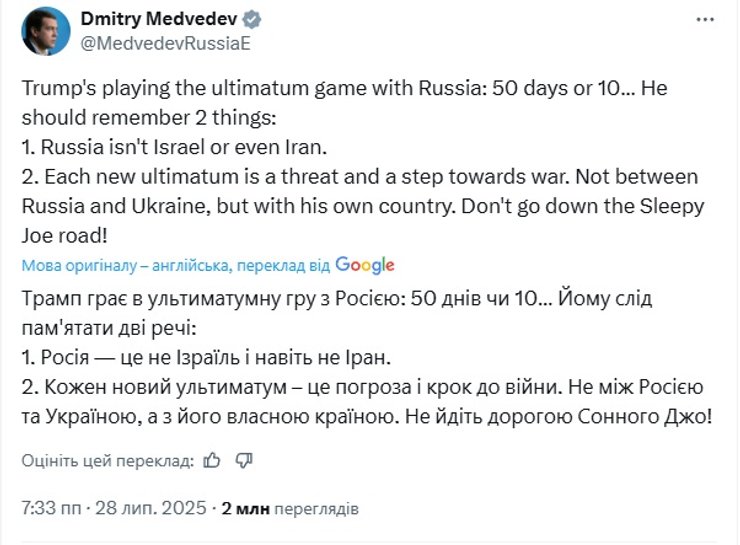Rate translation with thumbs down
Screen dimensions: 740x545
point(244,460)
